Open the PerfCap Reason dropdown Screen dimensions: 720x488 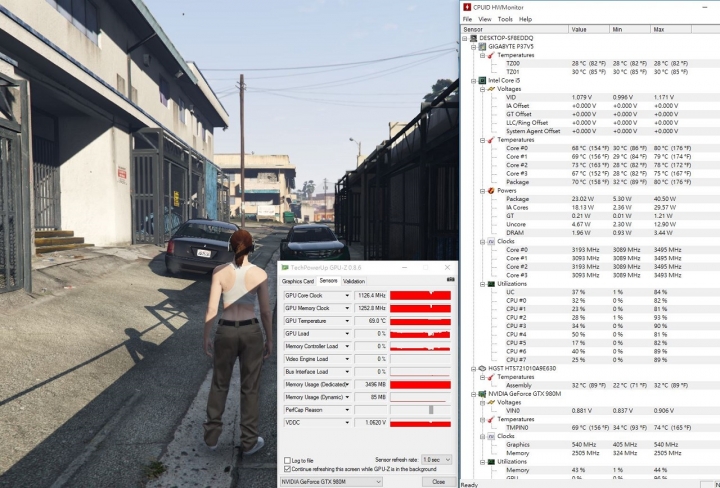pos(347,410)
